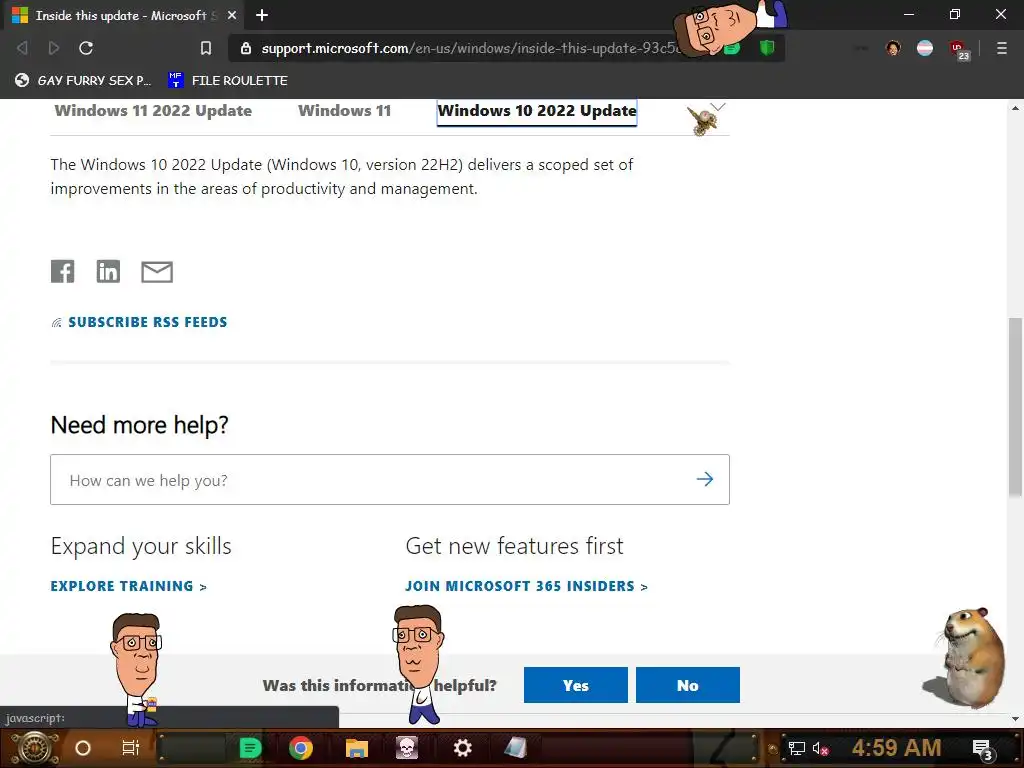The width and height of the screenshot is (1024, 768).
Task: Open the green chat app on taskbar
Action: click(x=250, y=748)
